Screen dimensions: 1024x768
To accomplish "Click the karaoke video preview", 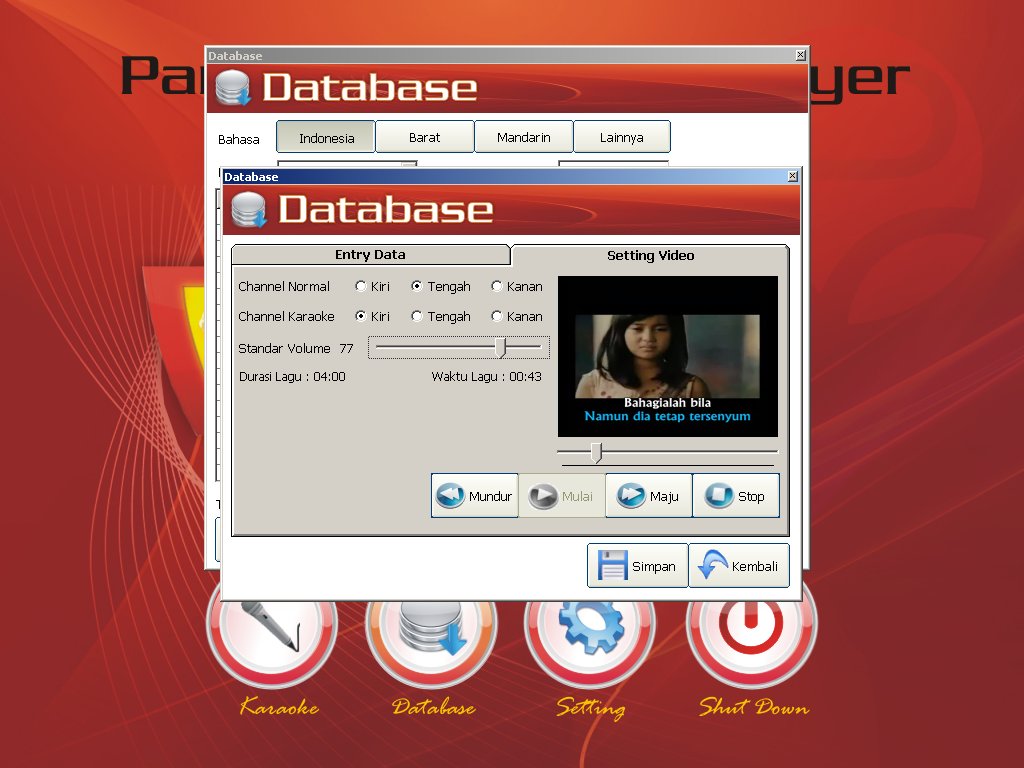I will click(x=667, y=357).
